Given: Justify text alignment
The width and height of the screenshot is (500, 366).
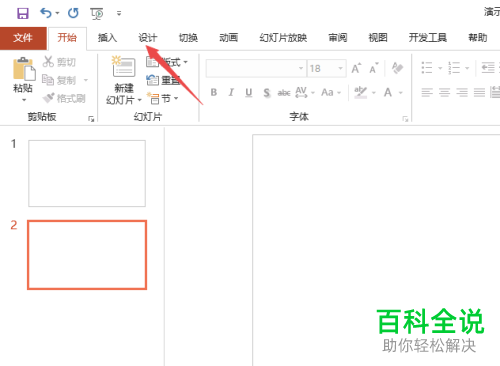Looking at the screenshot, I should pyautogui.click(x=479, y=92).
